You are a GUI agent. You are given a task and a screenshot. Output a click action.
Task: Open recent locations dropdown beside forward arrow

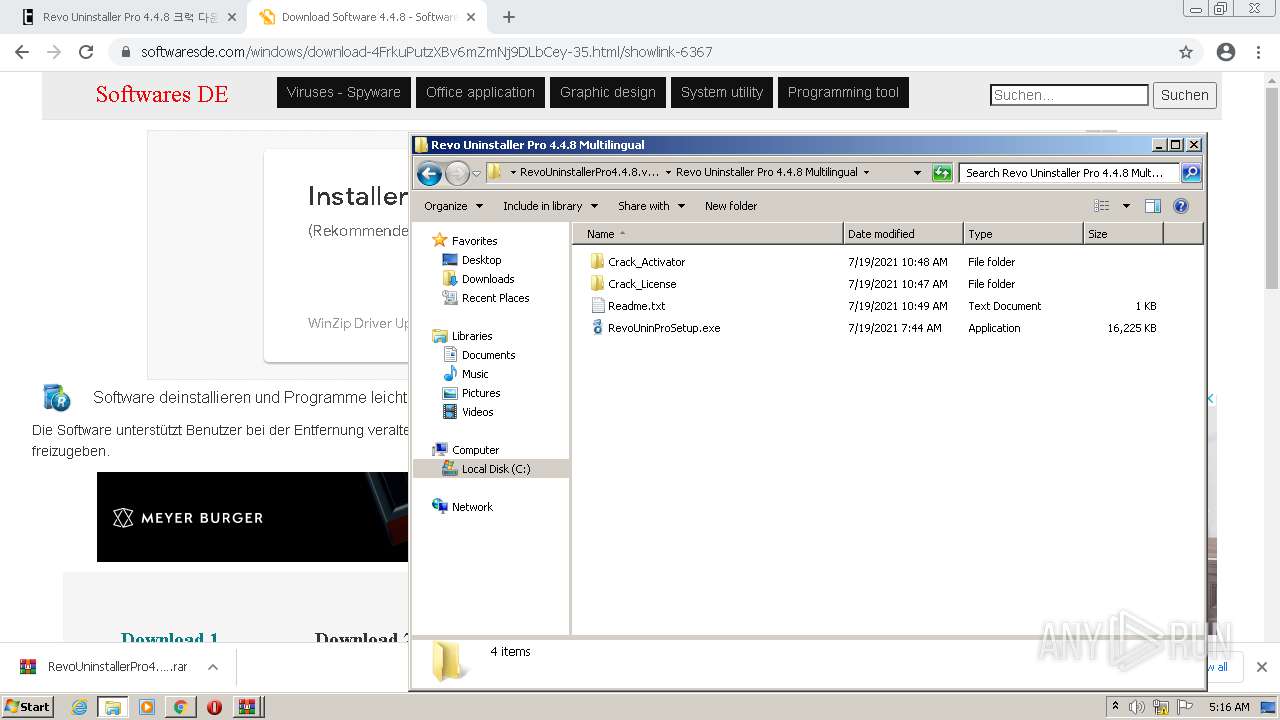click(x=476, y=173)
